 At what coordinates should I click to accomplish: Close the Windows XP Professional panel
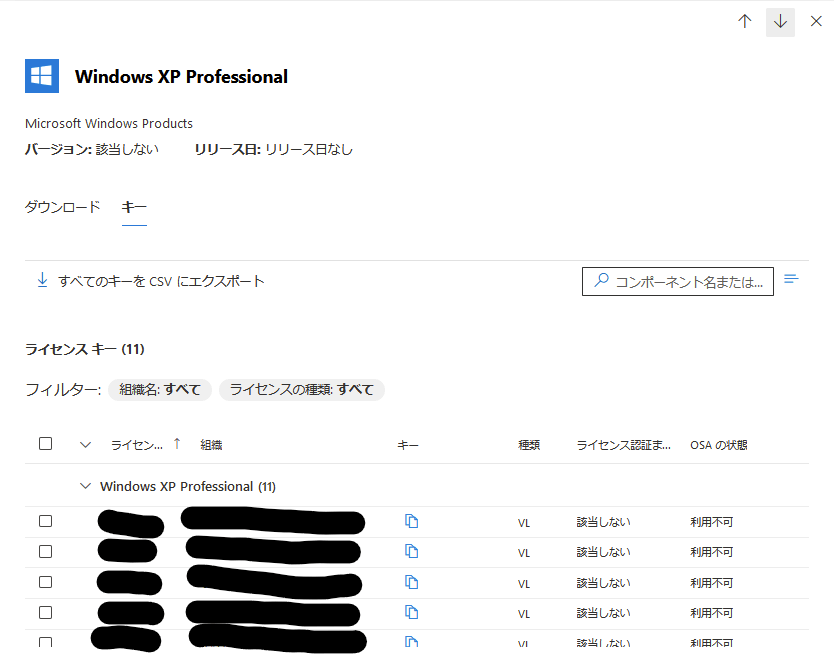pyautogui.click(x=816, y=21)
